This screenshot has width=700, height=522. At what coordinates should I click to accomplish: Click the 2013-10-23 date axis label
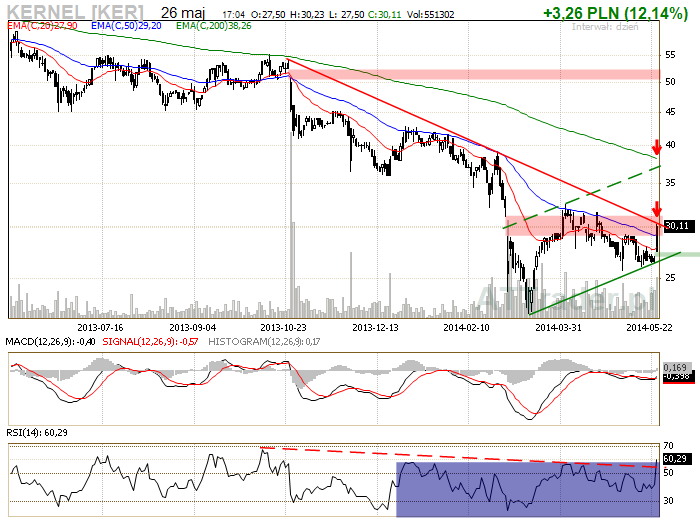coord(283,328)
